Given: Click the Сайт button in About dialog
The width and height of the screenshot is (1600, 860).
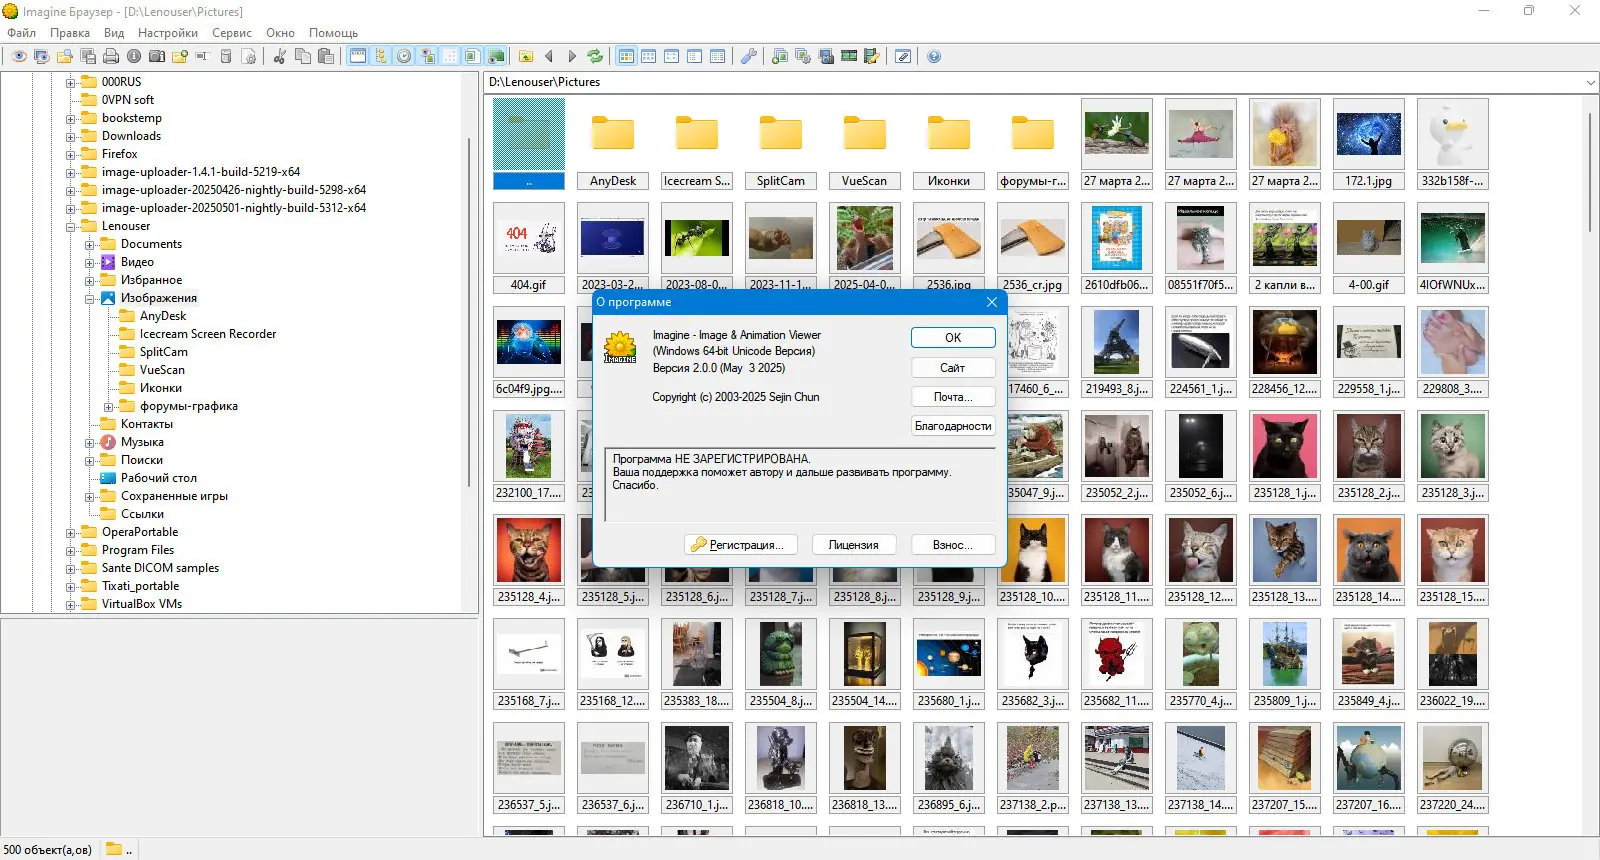Looking at the screenshot, I should 953,368.
